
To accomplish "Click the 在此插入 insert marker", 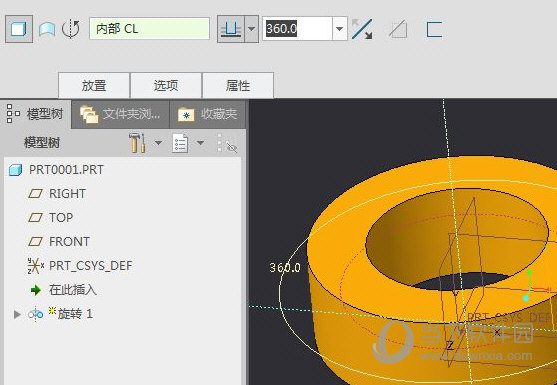I will coord(72,290).
